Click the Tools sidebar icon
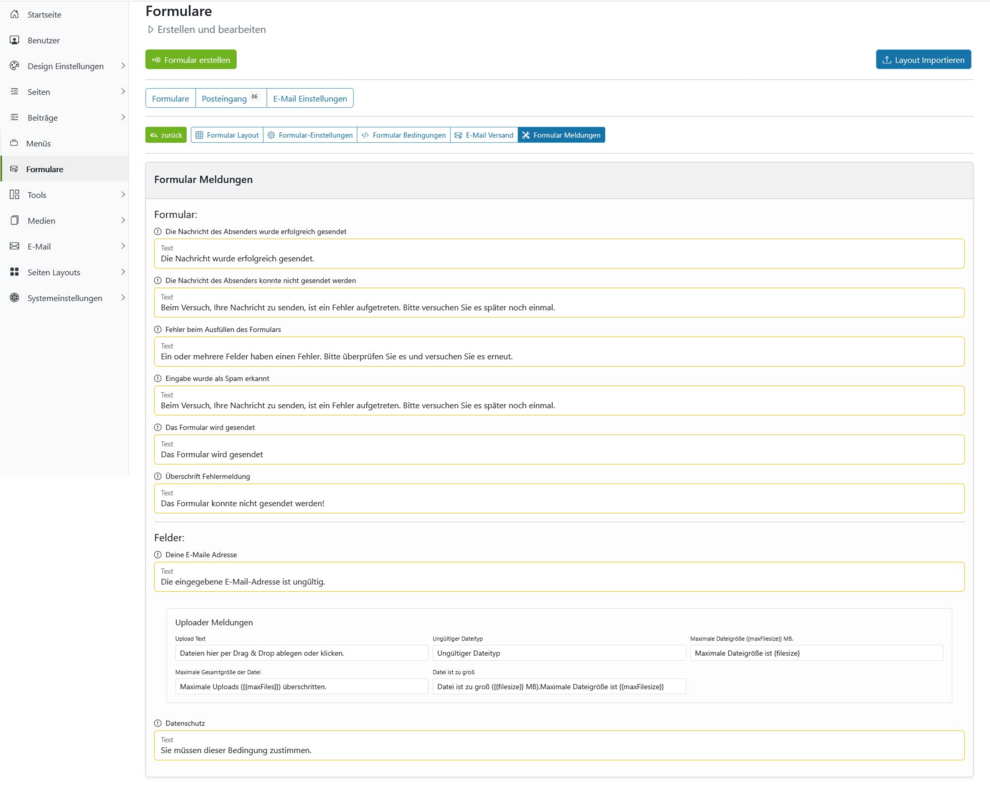 15,194
